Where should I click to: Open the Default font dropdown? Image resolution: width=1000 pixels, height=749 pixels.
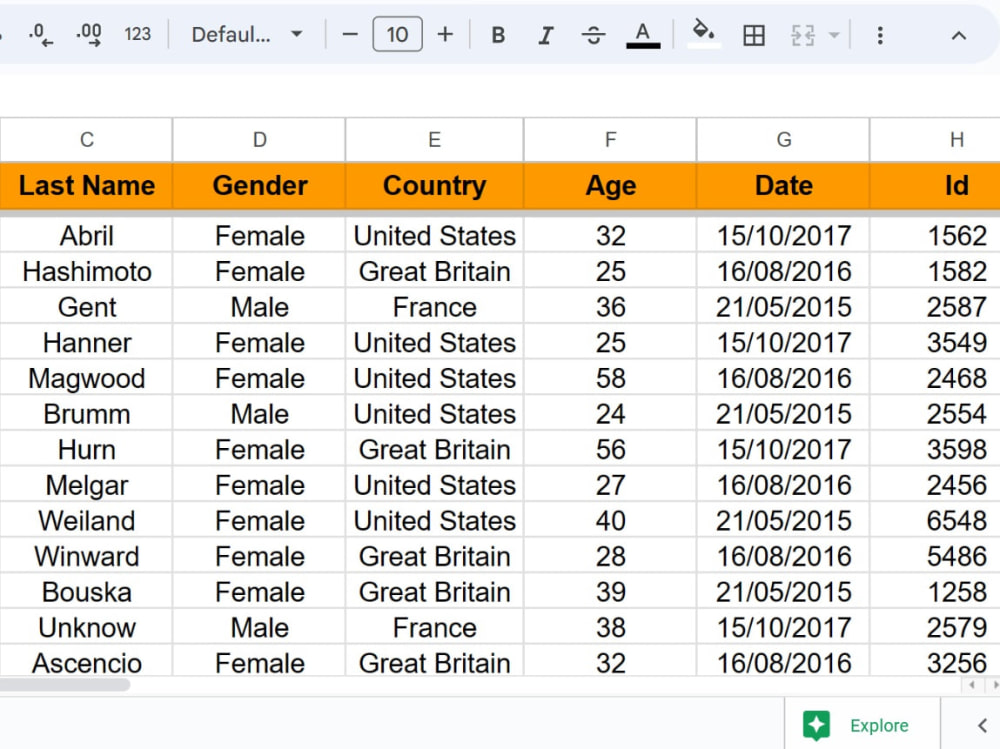pyautogui.click(x=247, y=34)
